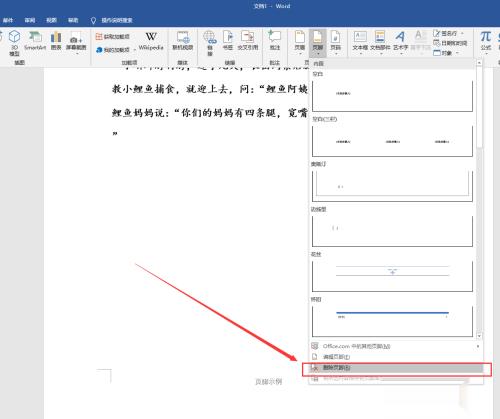The height and width of the screenshot is (419, 500).
Task: Add a comment with the 批注 icon
Action: click(x=275, y=41)
